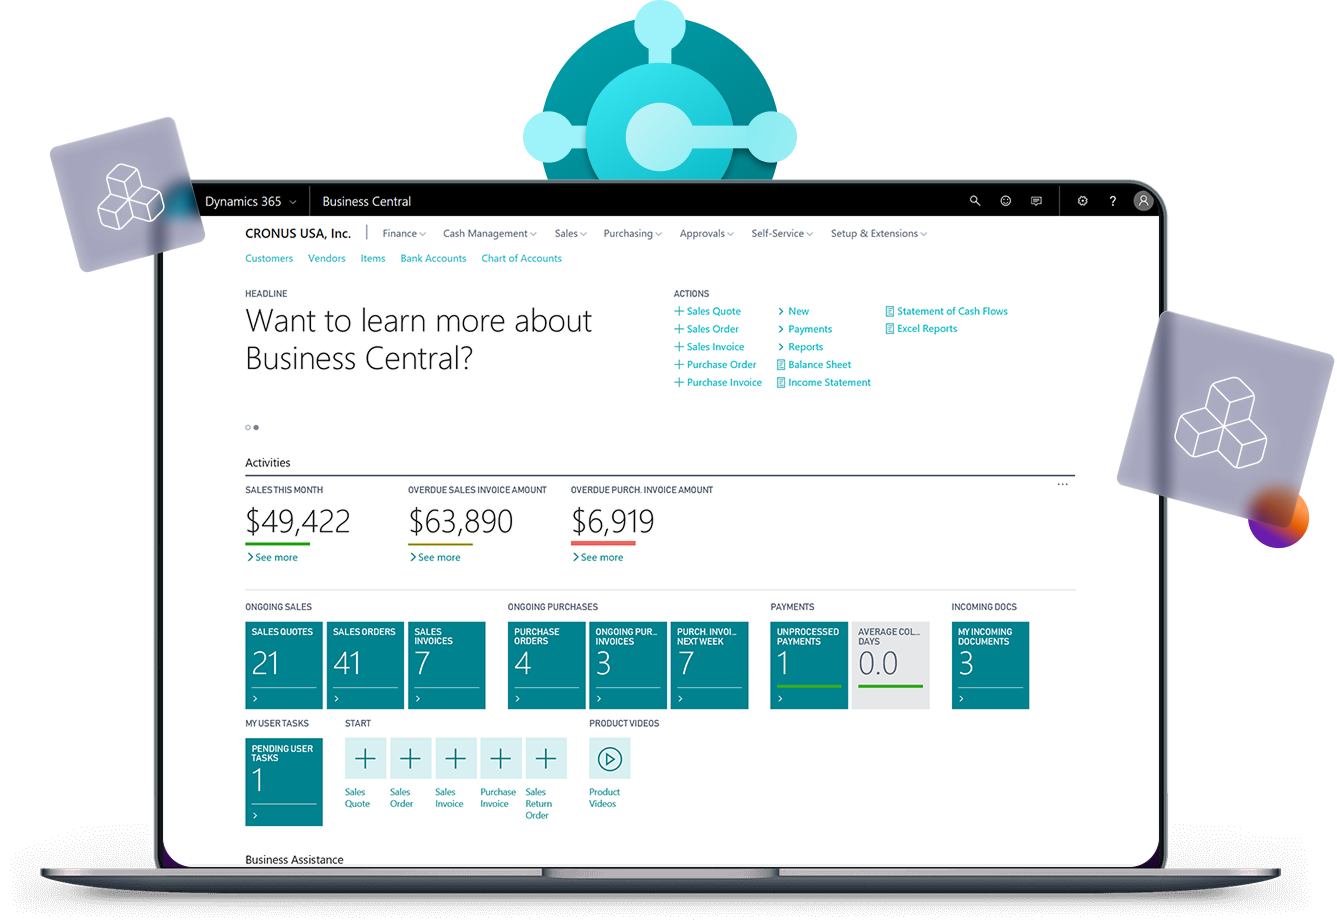Open Chart of Accounts from the navigation

(x=521, y=258)
